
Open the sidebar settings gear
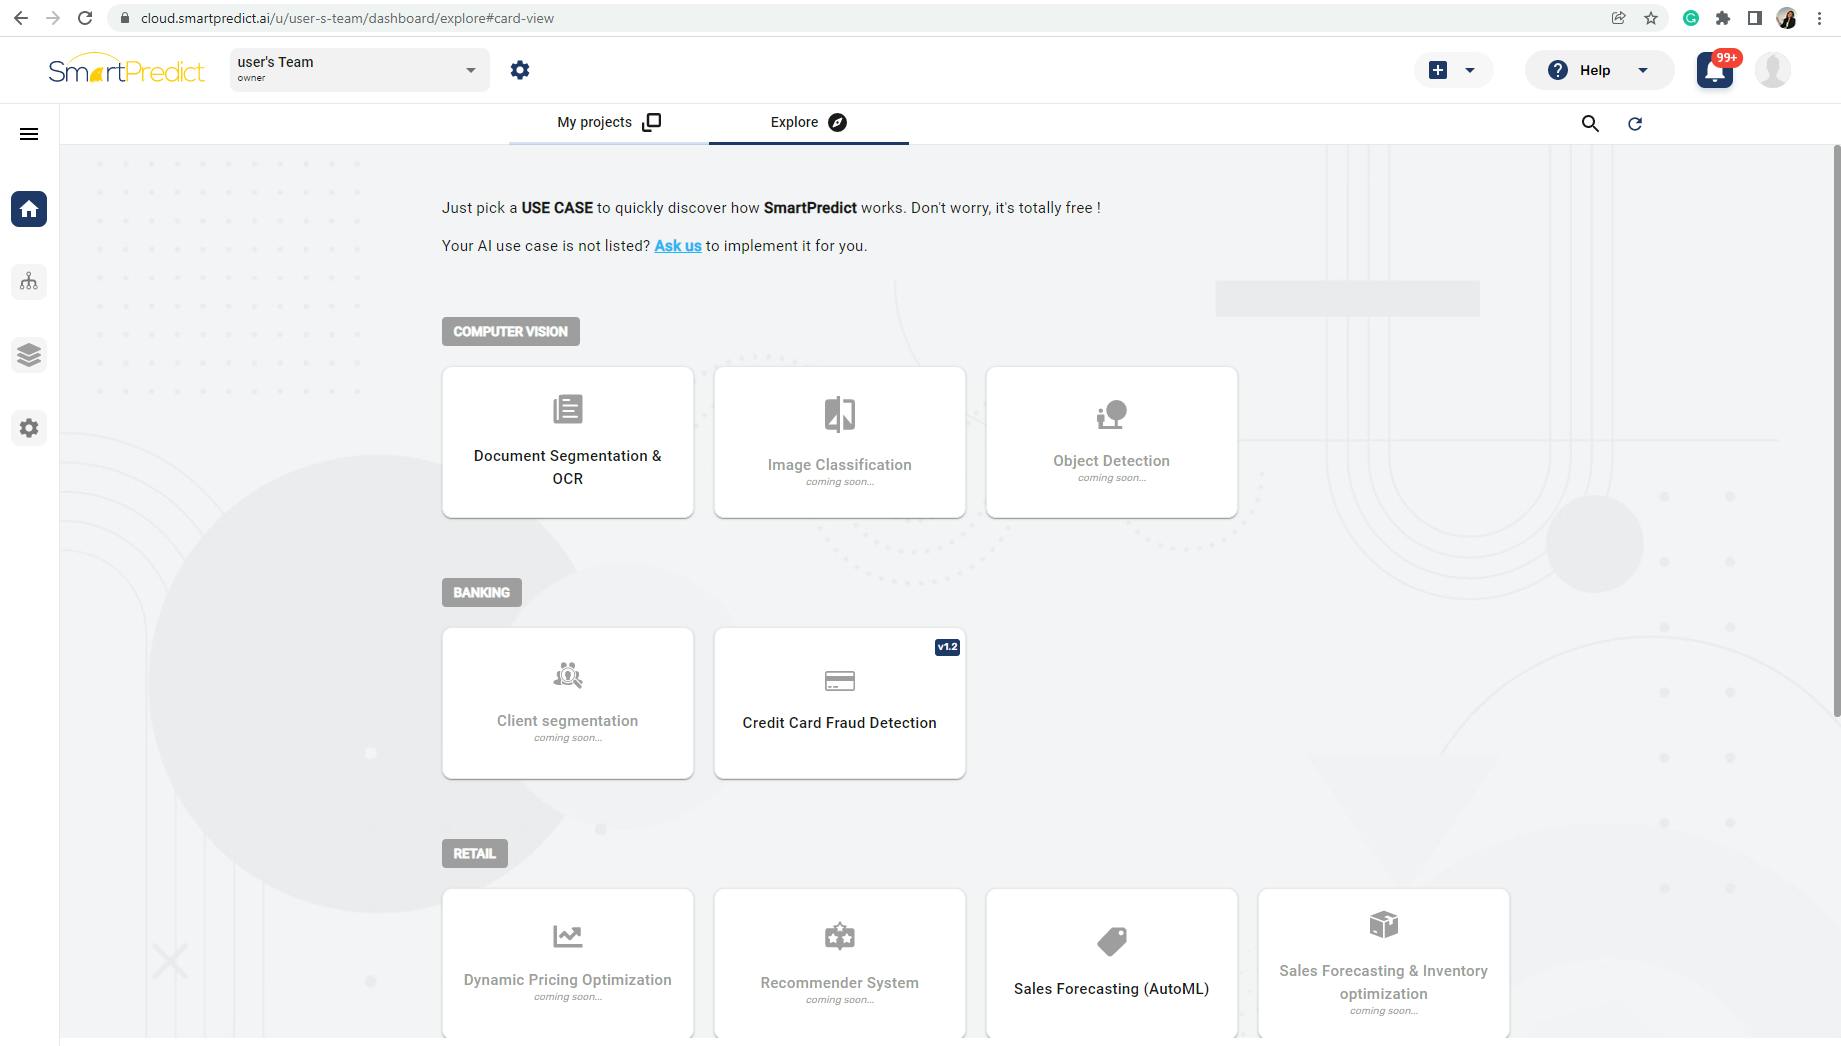tap(29, 428)
